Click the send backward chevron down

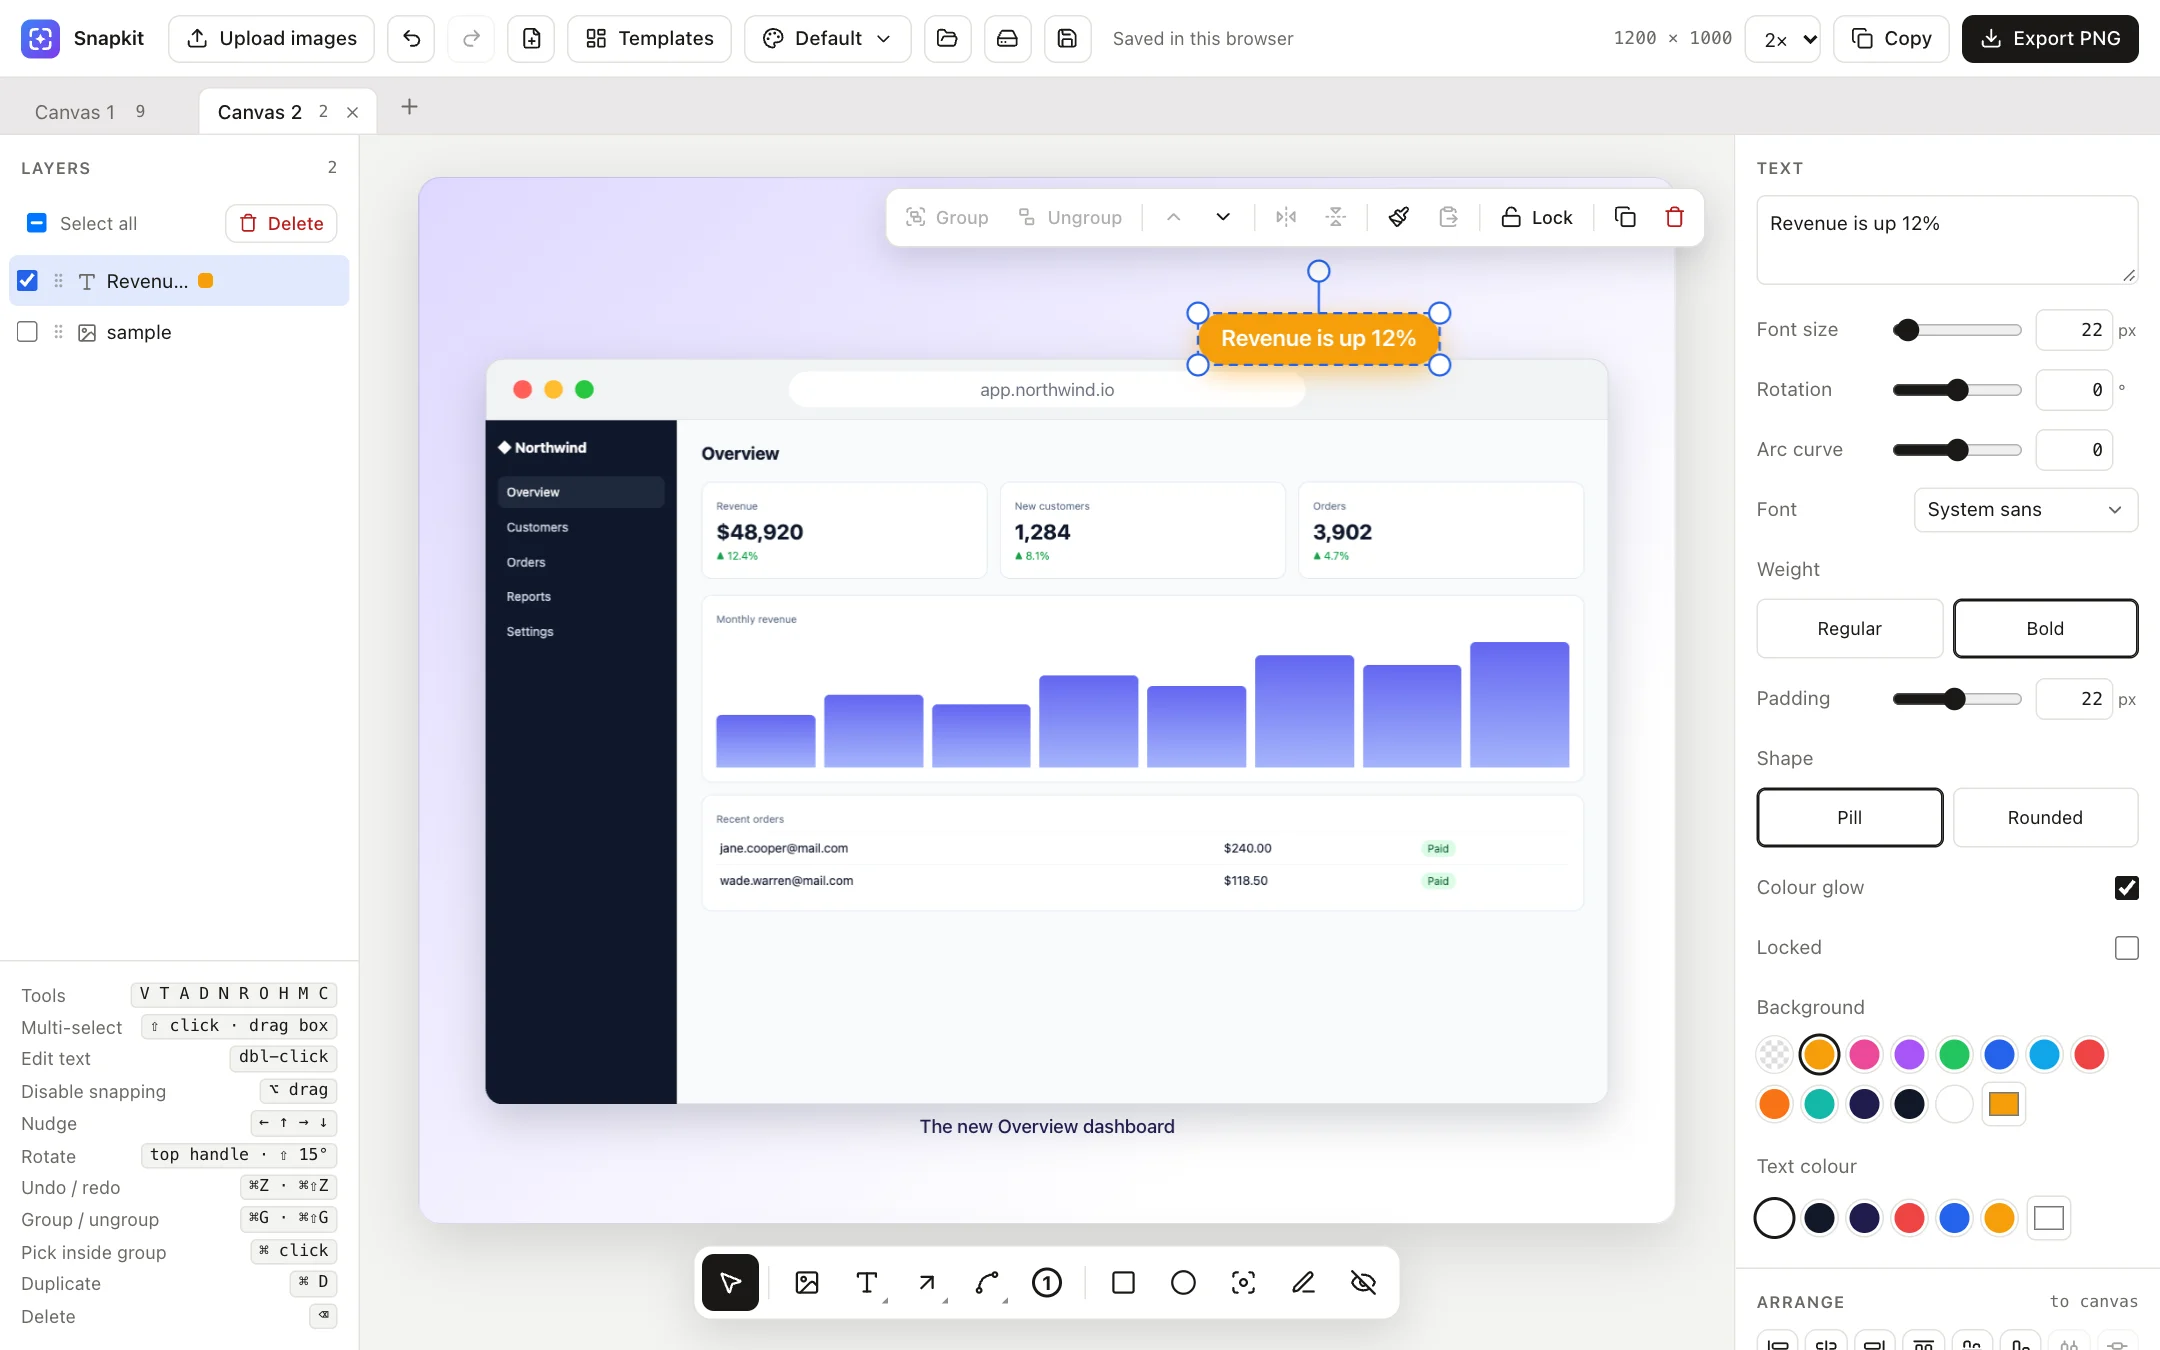(1223, 217)
